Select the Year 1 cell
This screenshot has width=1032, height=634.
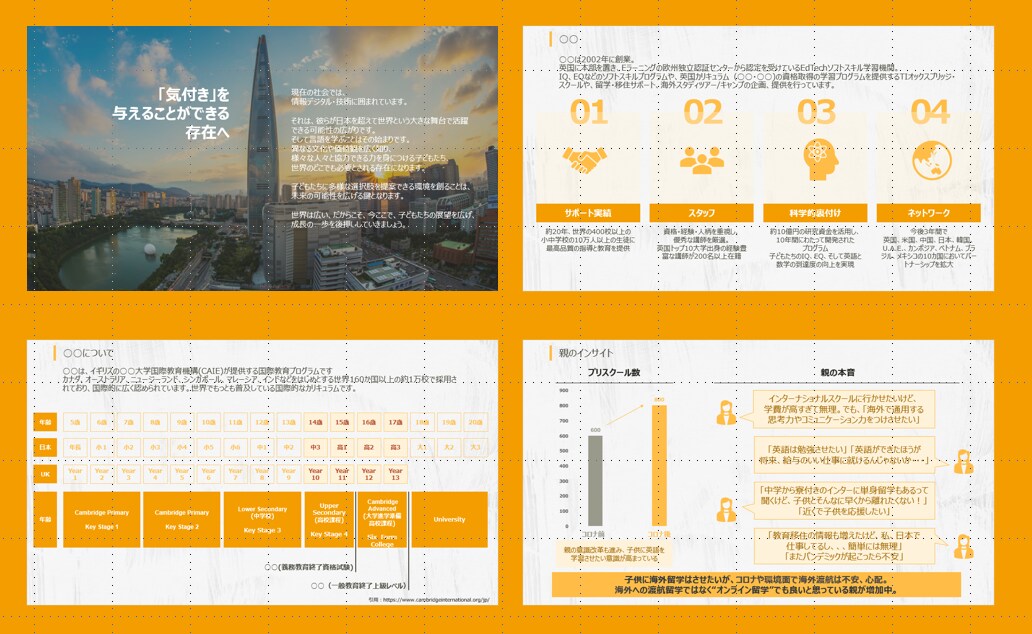(75, 474)
